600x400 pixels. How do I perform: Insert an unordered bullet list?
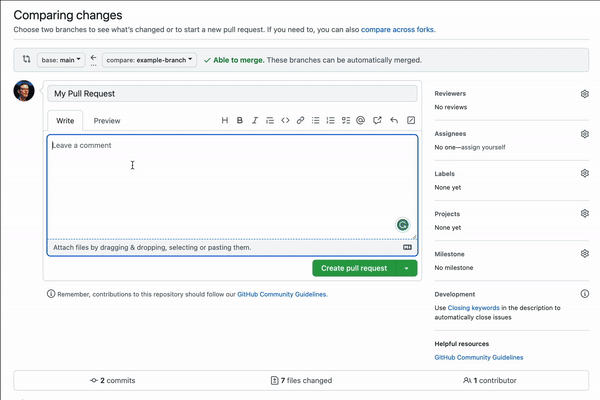[x=315, y=121]
